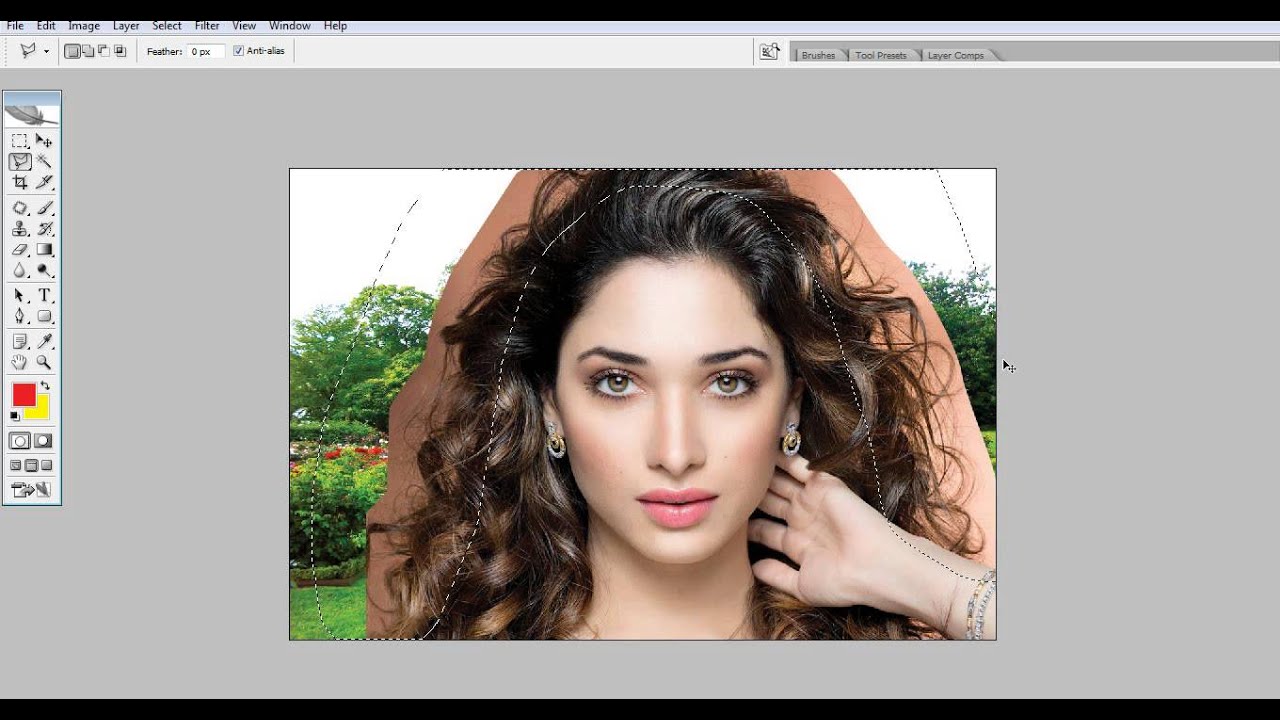The image size is (1280, 720).
Task: Select the Slice tool
Action: click(x=44, y=182)
